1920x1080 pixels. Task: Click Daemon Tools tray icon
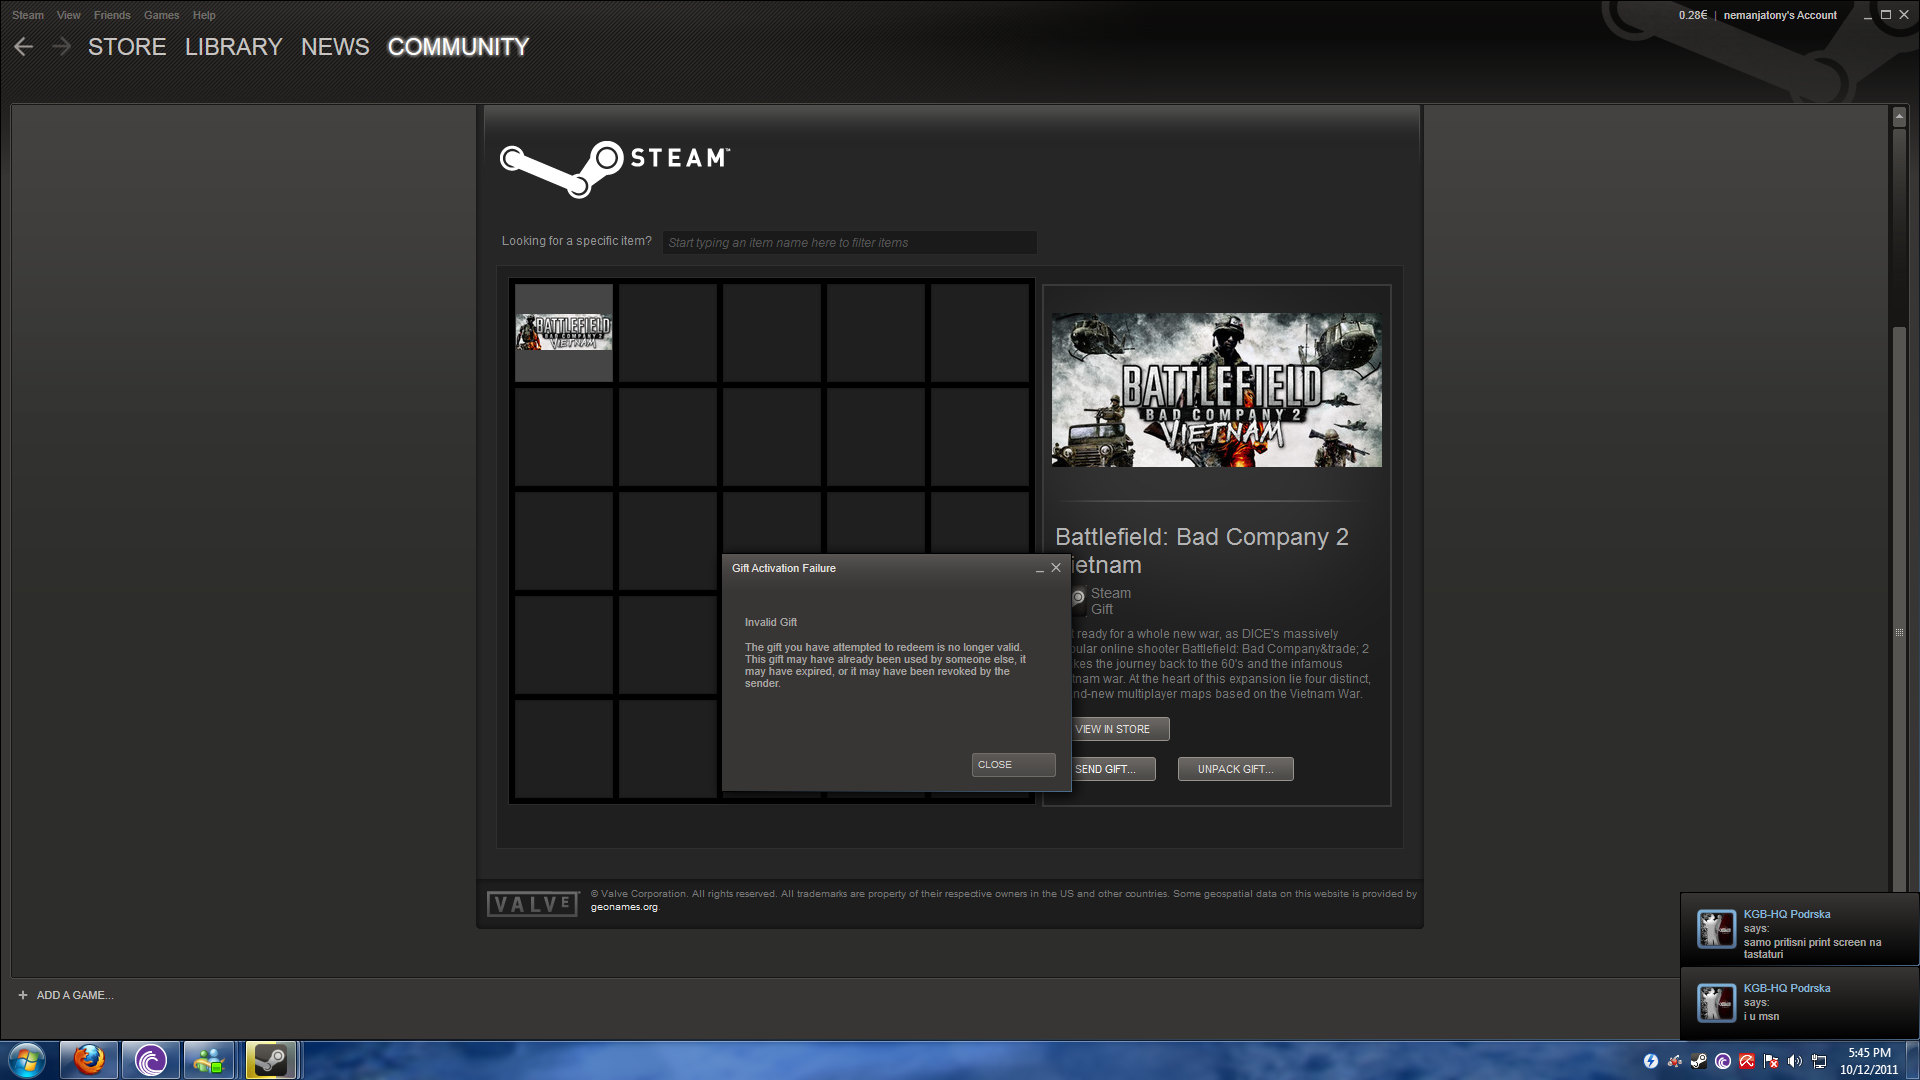(x=1651, y=1061)
